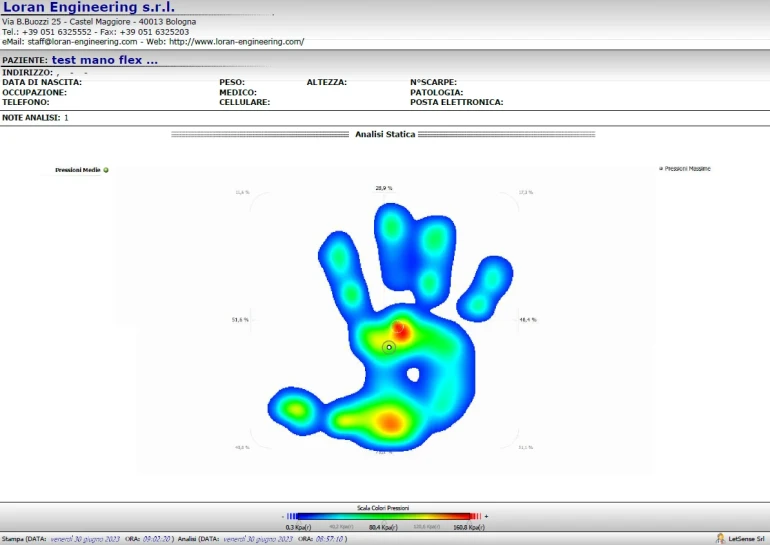770x545 pixels.
Task: Click the 80,4 Kpa midpoint scale label
Action: [380, 527]
